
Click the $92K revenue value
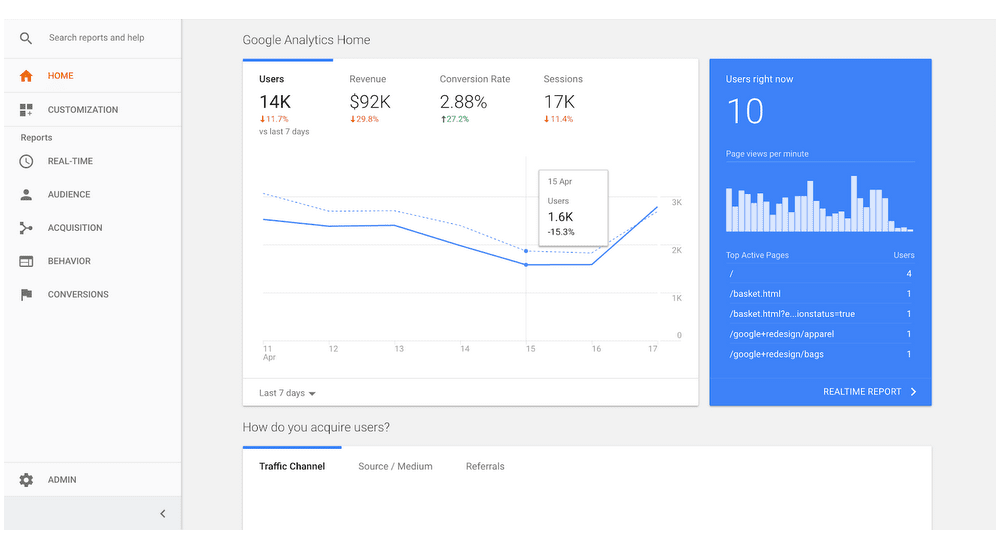click(370, 102)
